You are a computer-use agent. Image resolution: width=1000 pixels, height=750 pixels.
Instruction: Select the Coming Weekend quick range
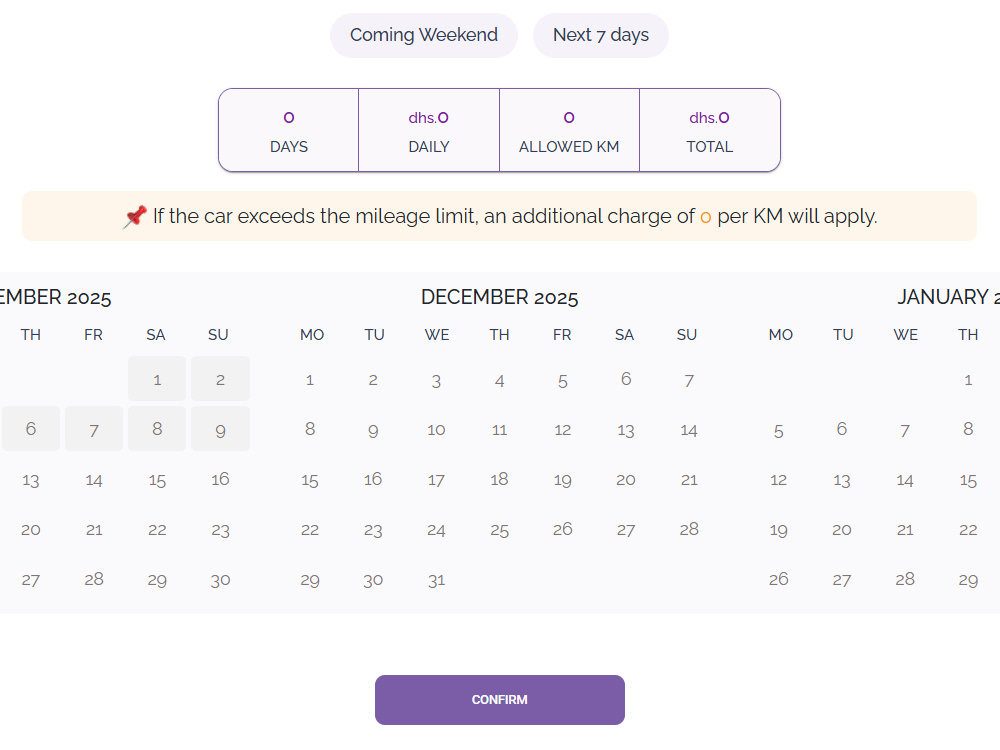(423, 35)
